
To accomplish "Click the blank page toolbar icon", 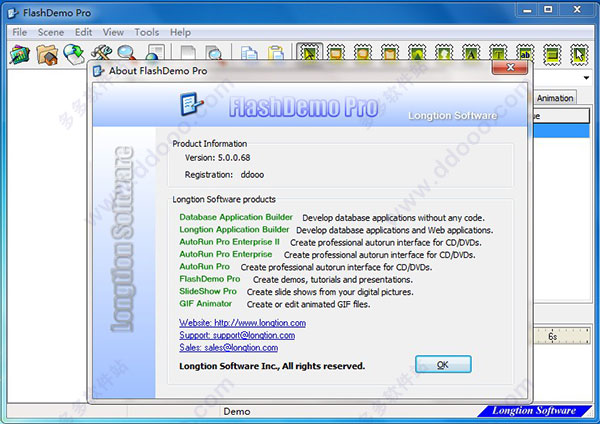I will 188,52.
